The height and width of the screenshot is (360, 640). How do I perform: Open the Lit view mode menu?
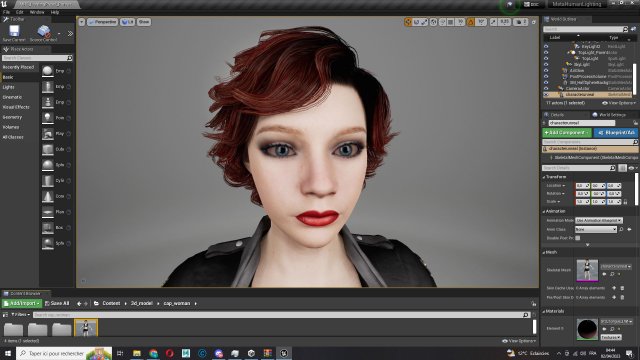pos(128,22)
